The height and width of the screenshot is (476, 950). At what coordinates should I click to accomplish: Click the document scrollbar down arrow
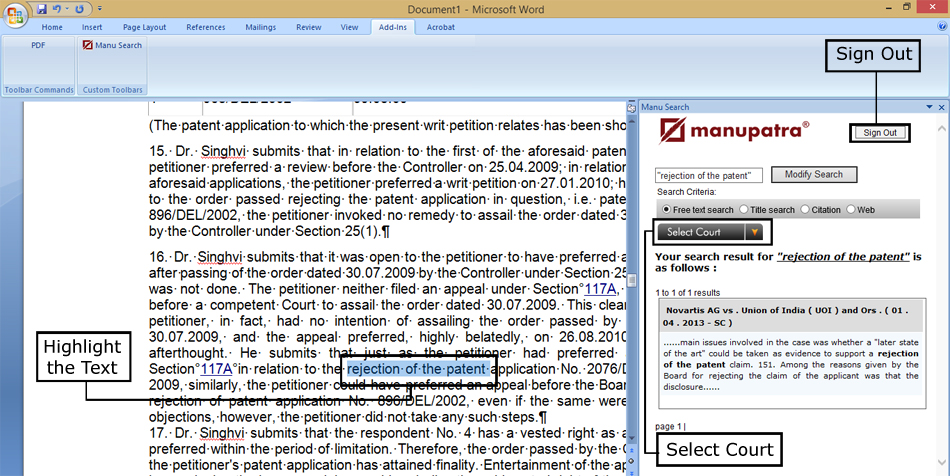[x=632, y=438]
